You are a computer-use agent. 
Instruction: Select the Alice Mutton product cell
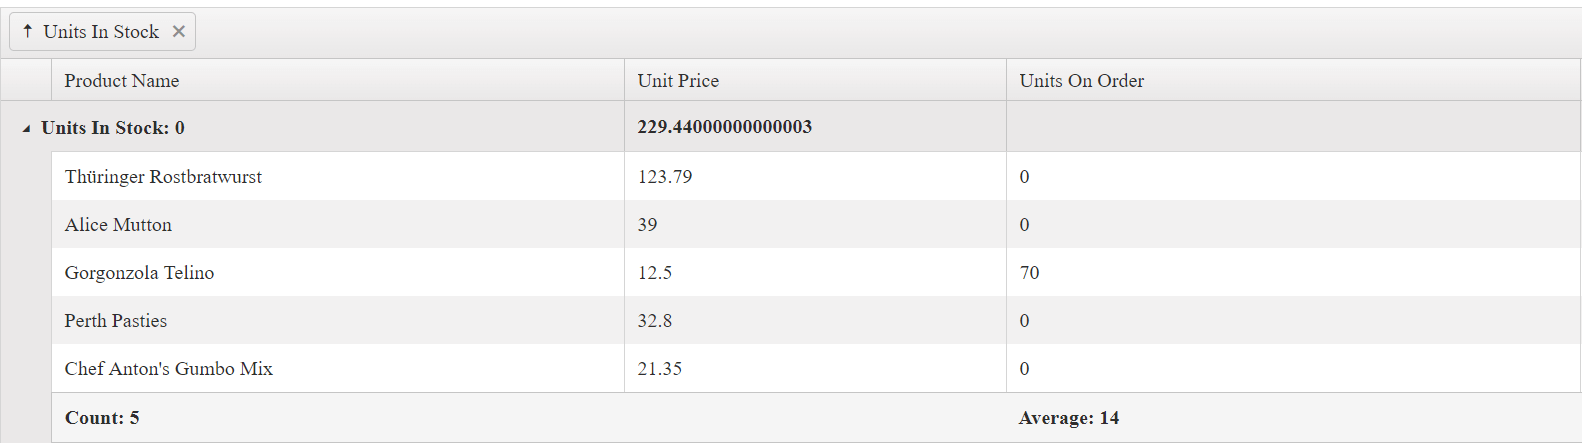coord(118,225)
